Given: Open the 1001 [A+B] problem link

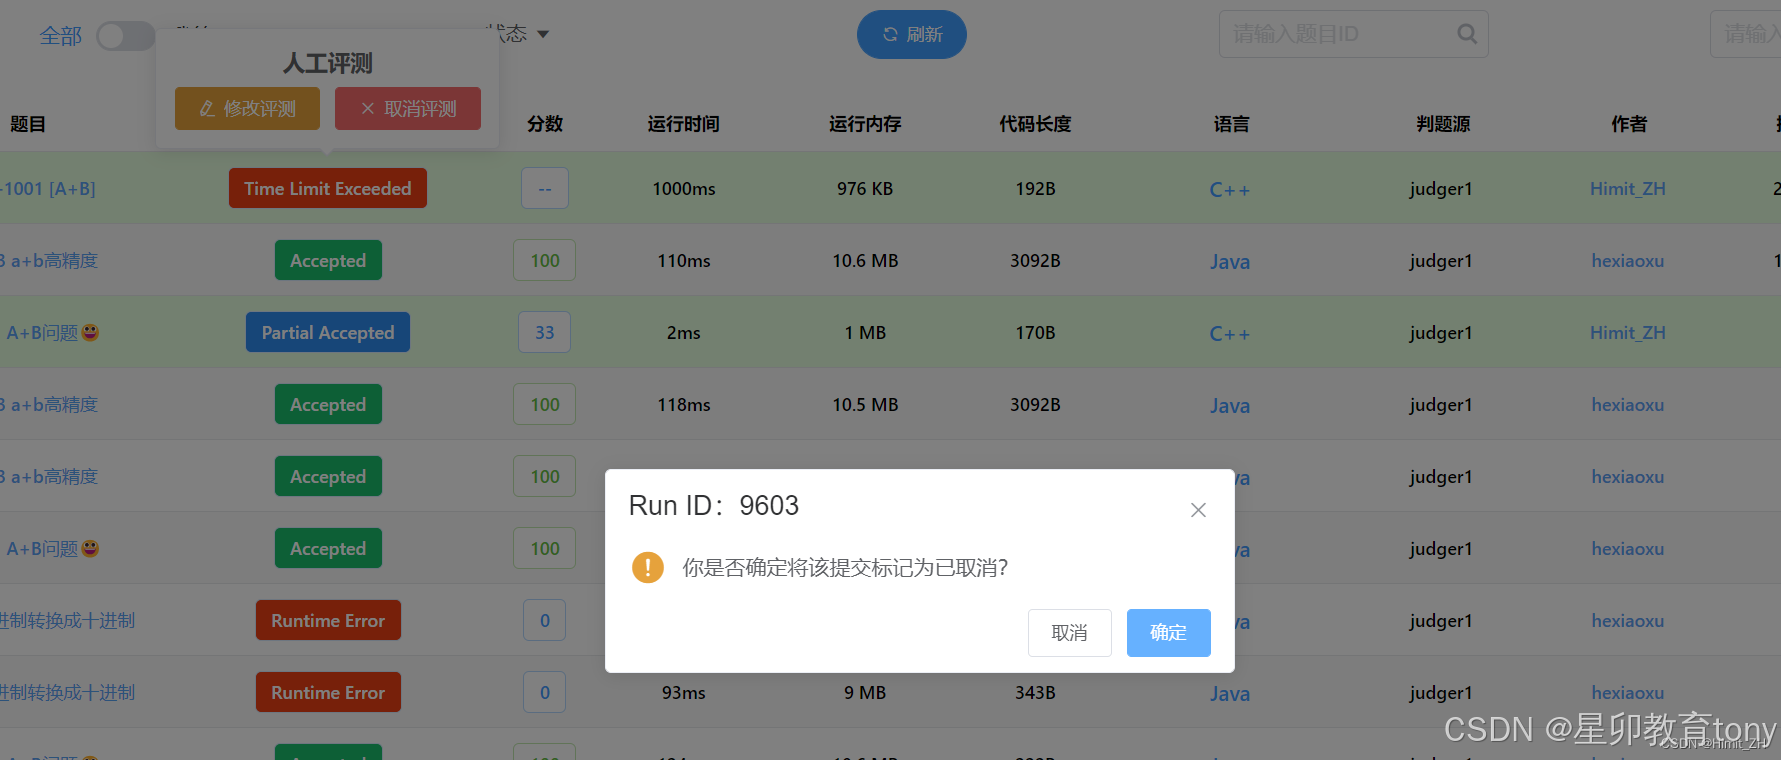Looking at the screenshot, I should point(48,189).
